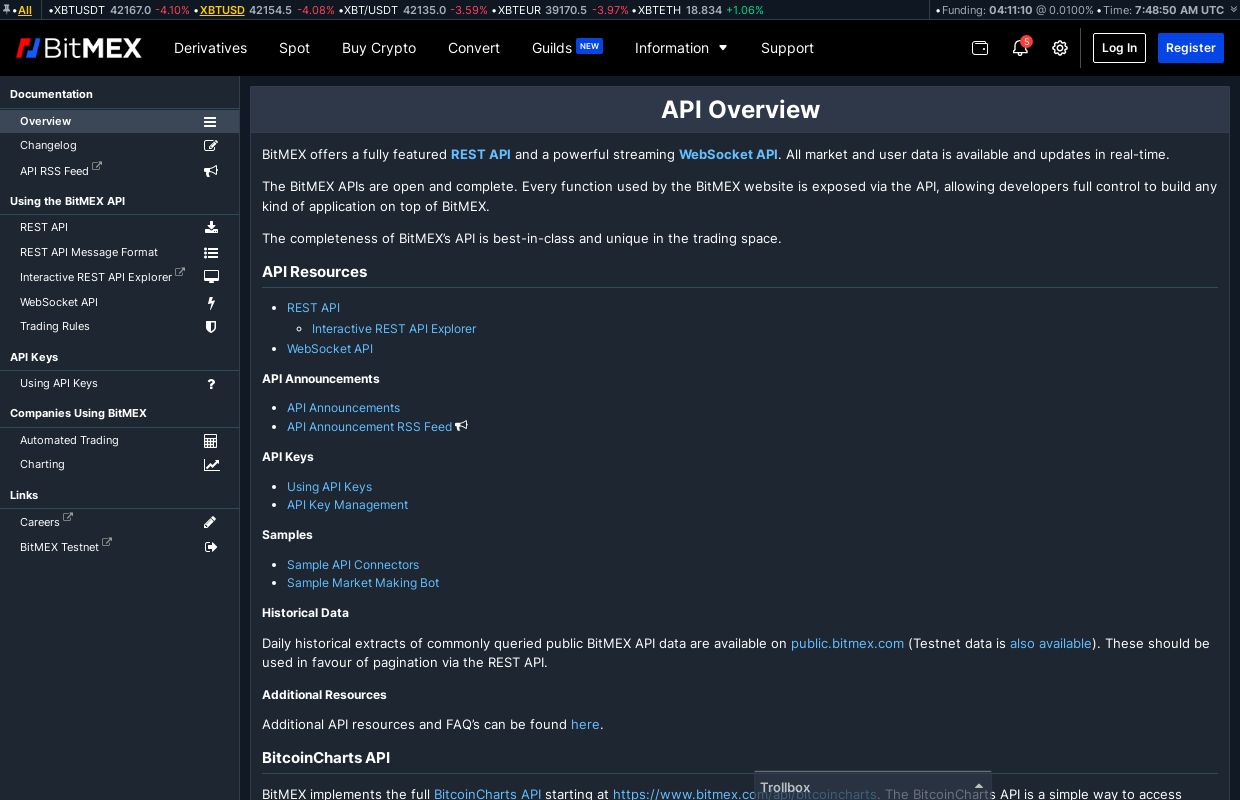1240x800 pixels.
Task: Open the Support page
Action: point(787,48)
